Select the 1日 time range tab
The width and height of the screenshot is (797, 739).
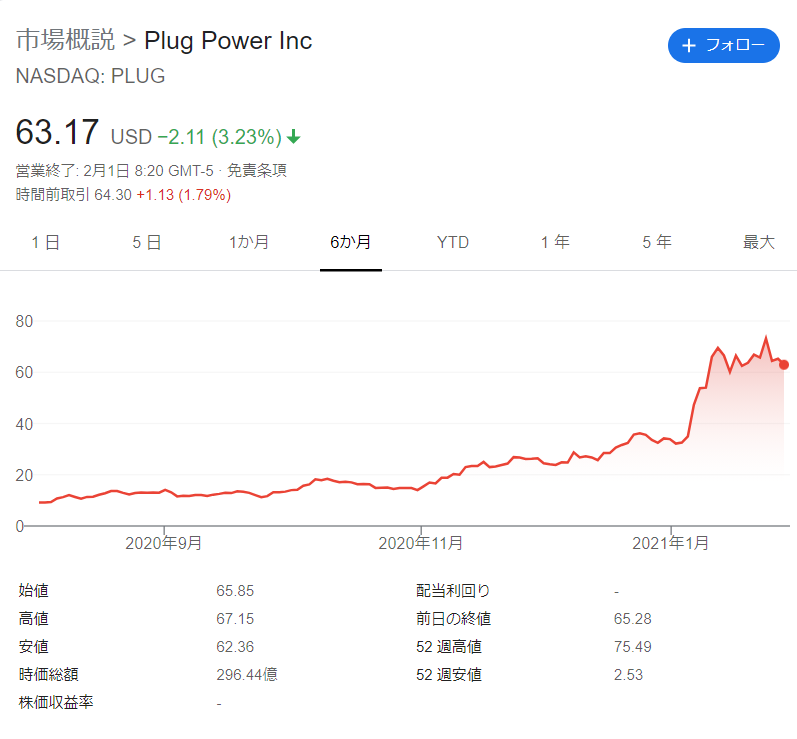46,242
